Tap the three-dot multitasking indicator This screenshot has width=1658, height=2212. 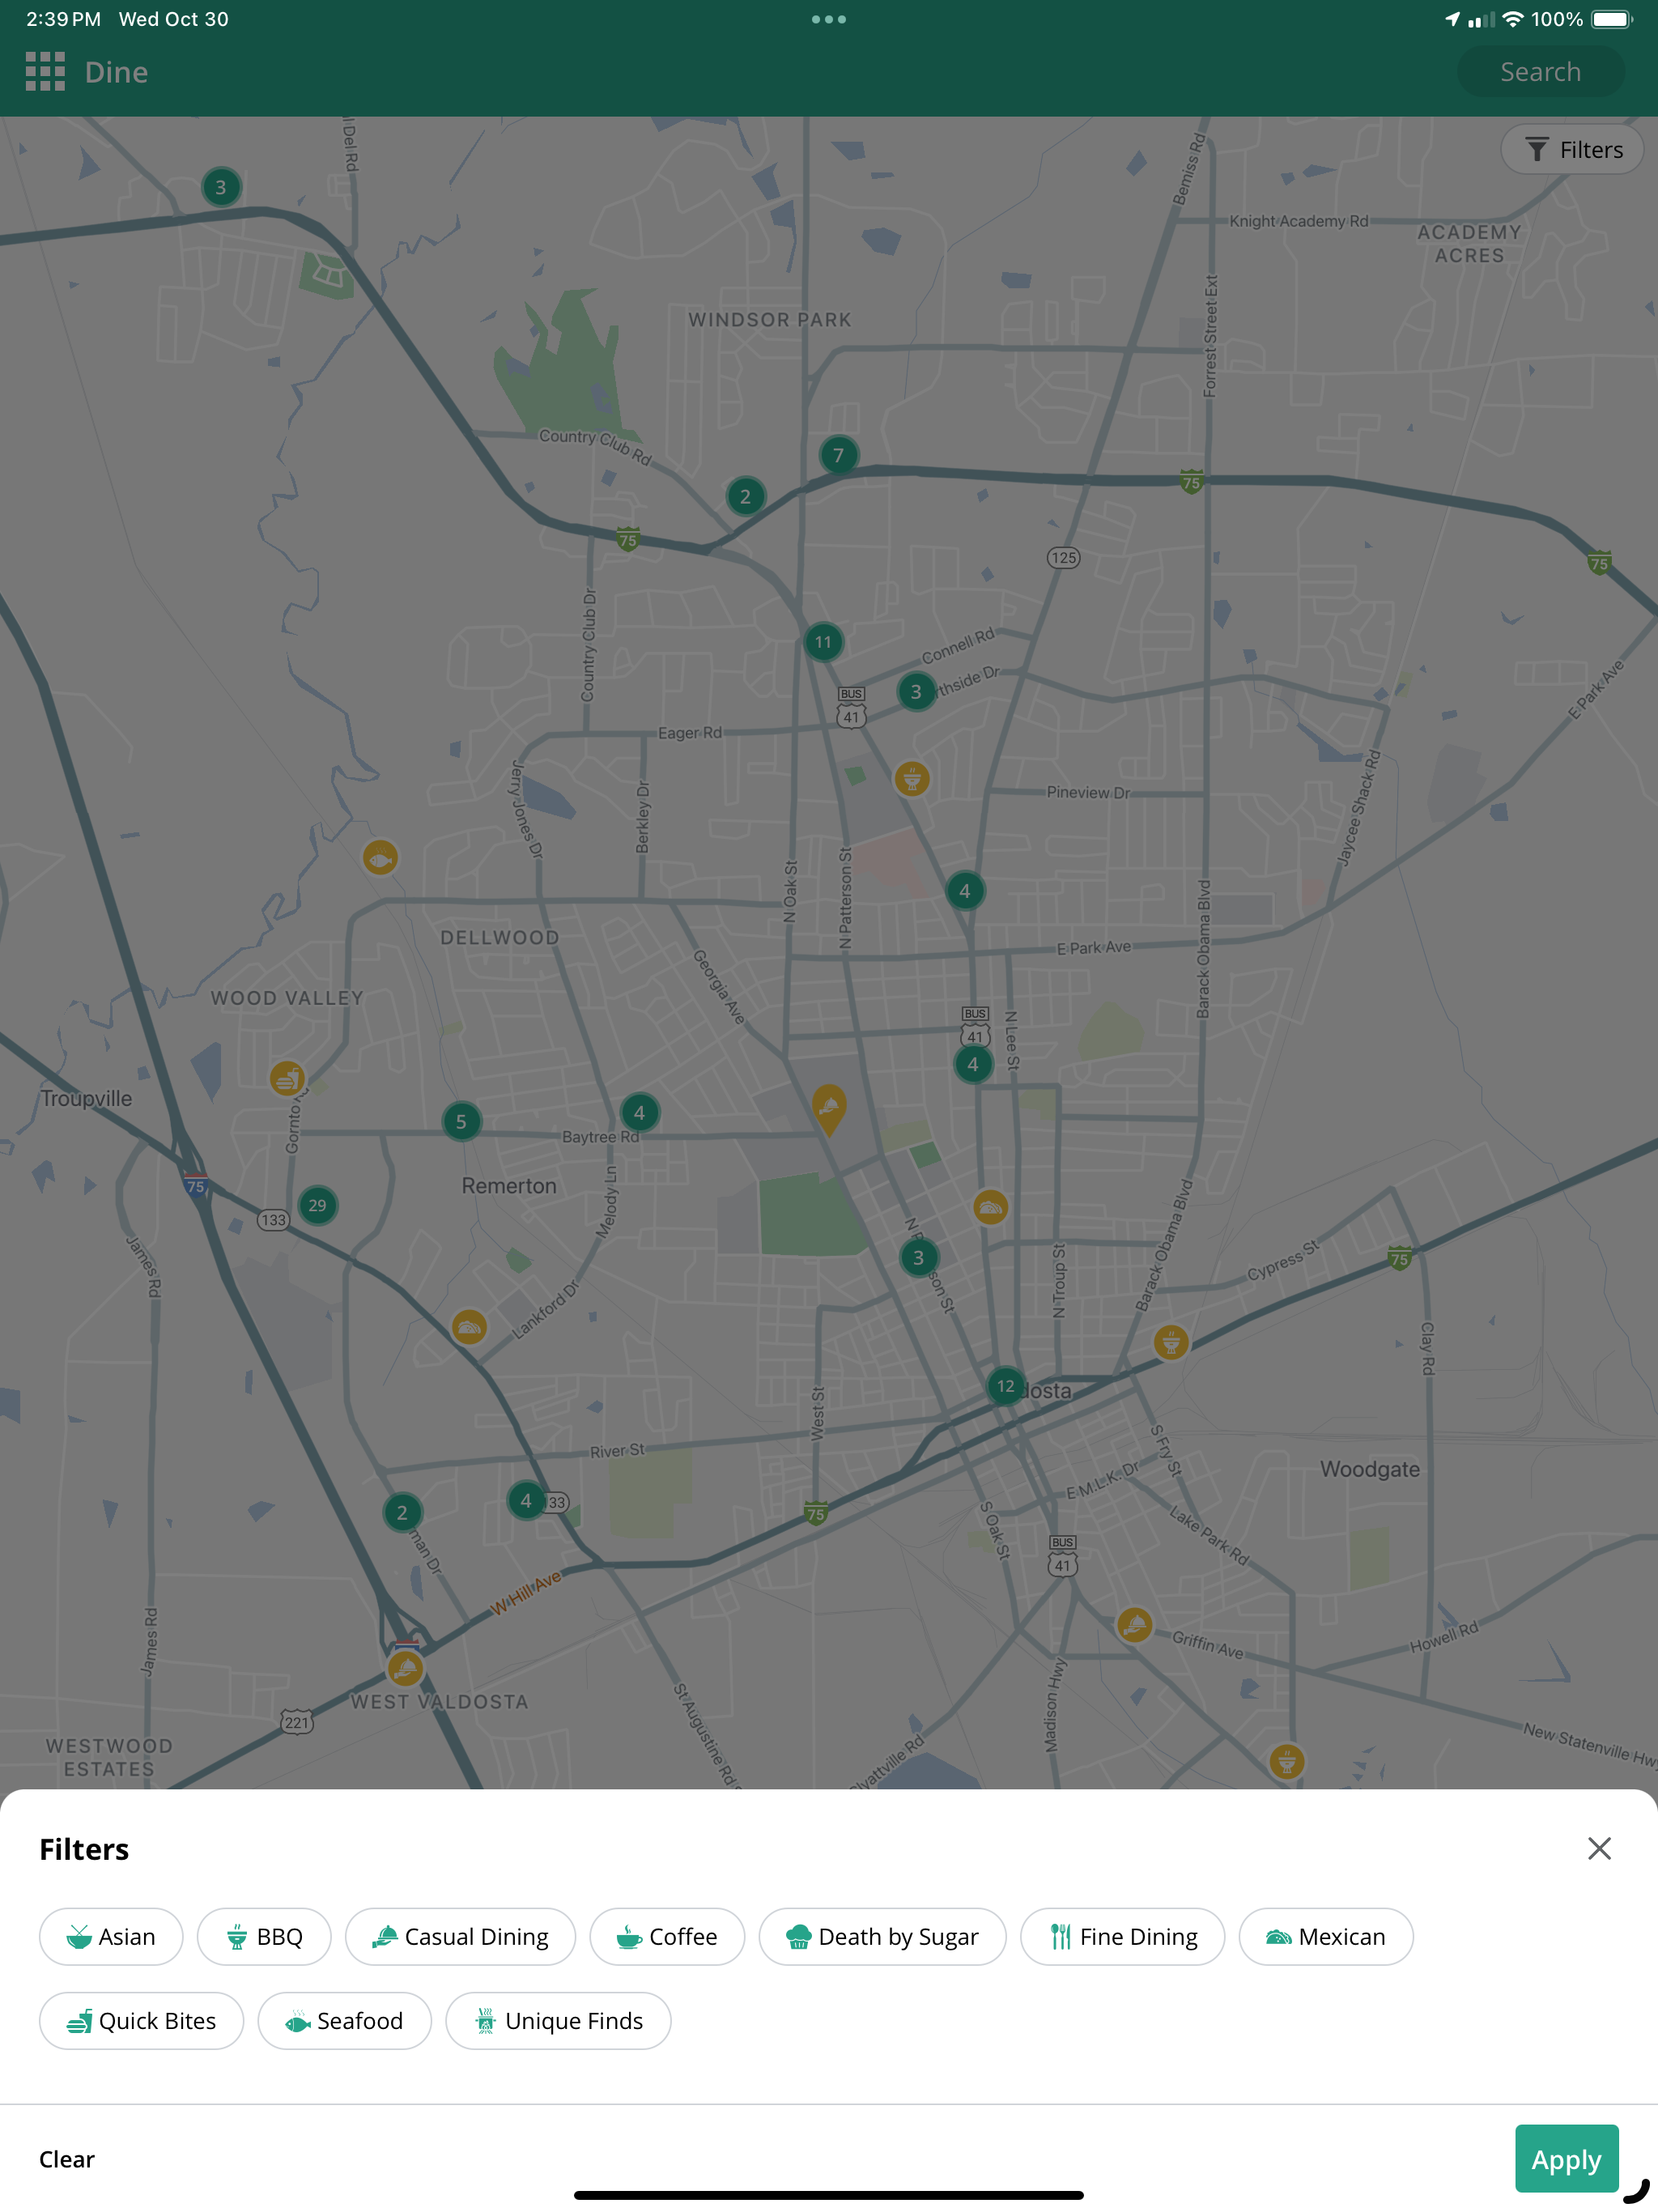point(829,19)
